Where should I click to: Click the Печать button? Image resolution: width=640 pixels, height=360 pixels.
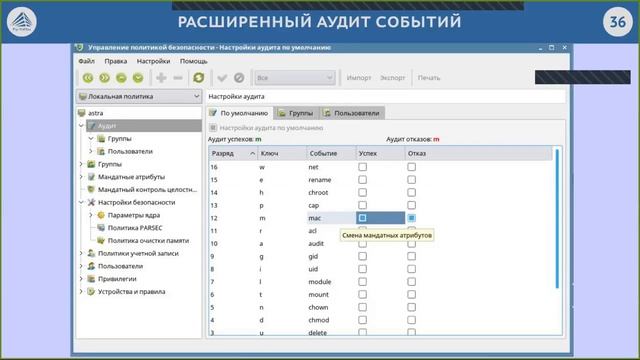tap(429, 78)
